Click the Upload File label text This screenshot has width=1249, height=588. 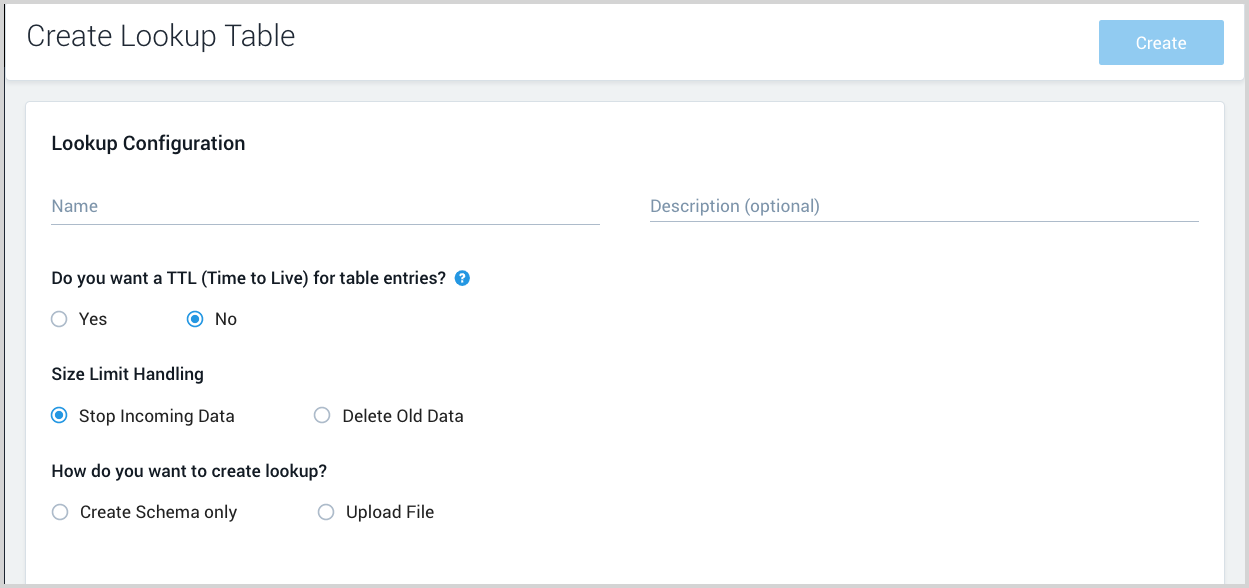click(389, 511)
